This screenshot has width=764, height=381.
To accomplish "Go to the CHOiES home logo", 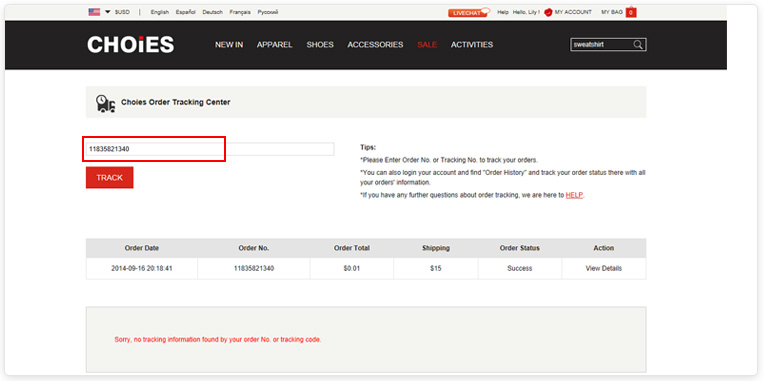I will click(x=131, y=44).
